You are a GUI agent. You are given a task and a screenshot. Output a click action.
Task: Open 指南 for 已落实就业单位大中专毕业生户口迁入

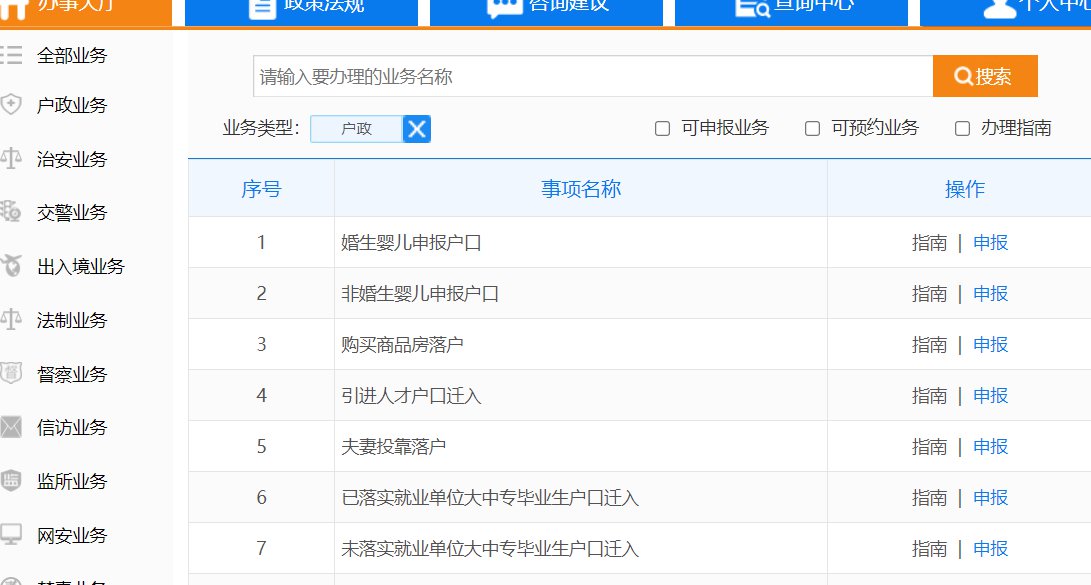(x=930, y=497)
